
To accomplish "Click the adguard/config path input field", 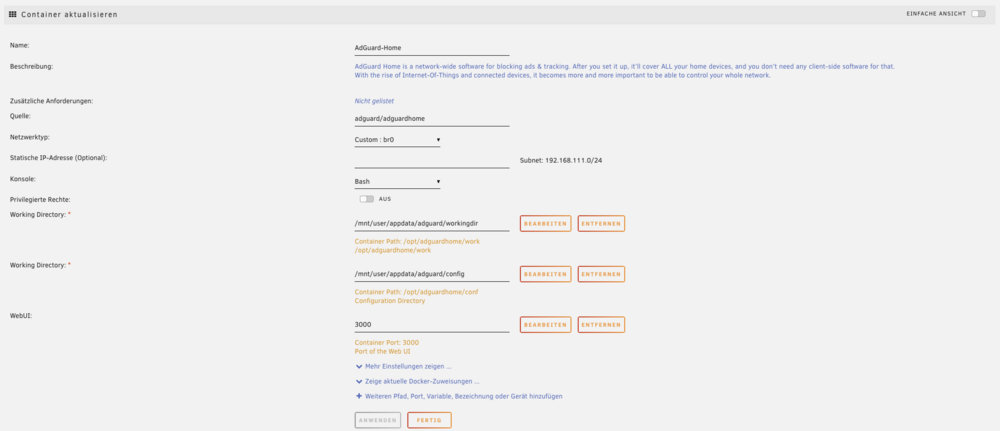I will [432, 274].
